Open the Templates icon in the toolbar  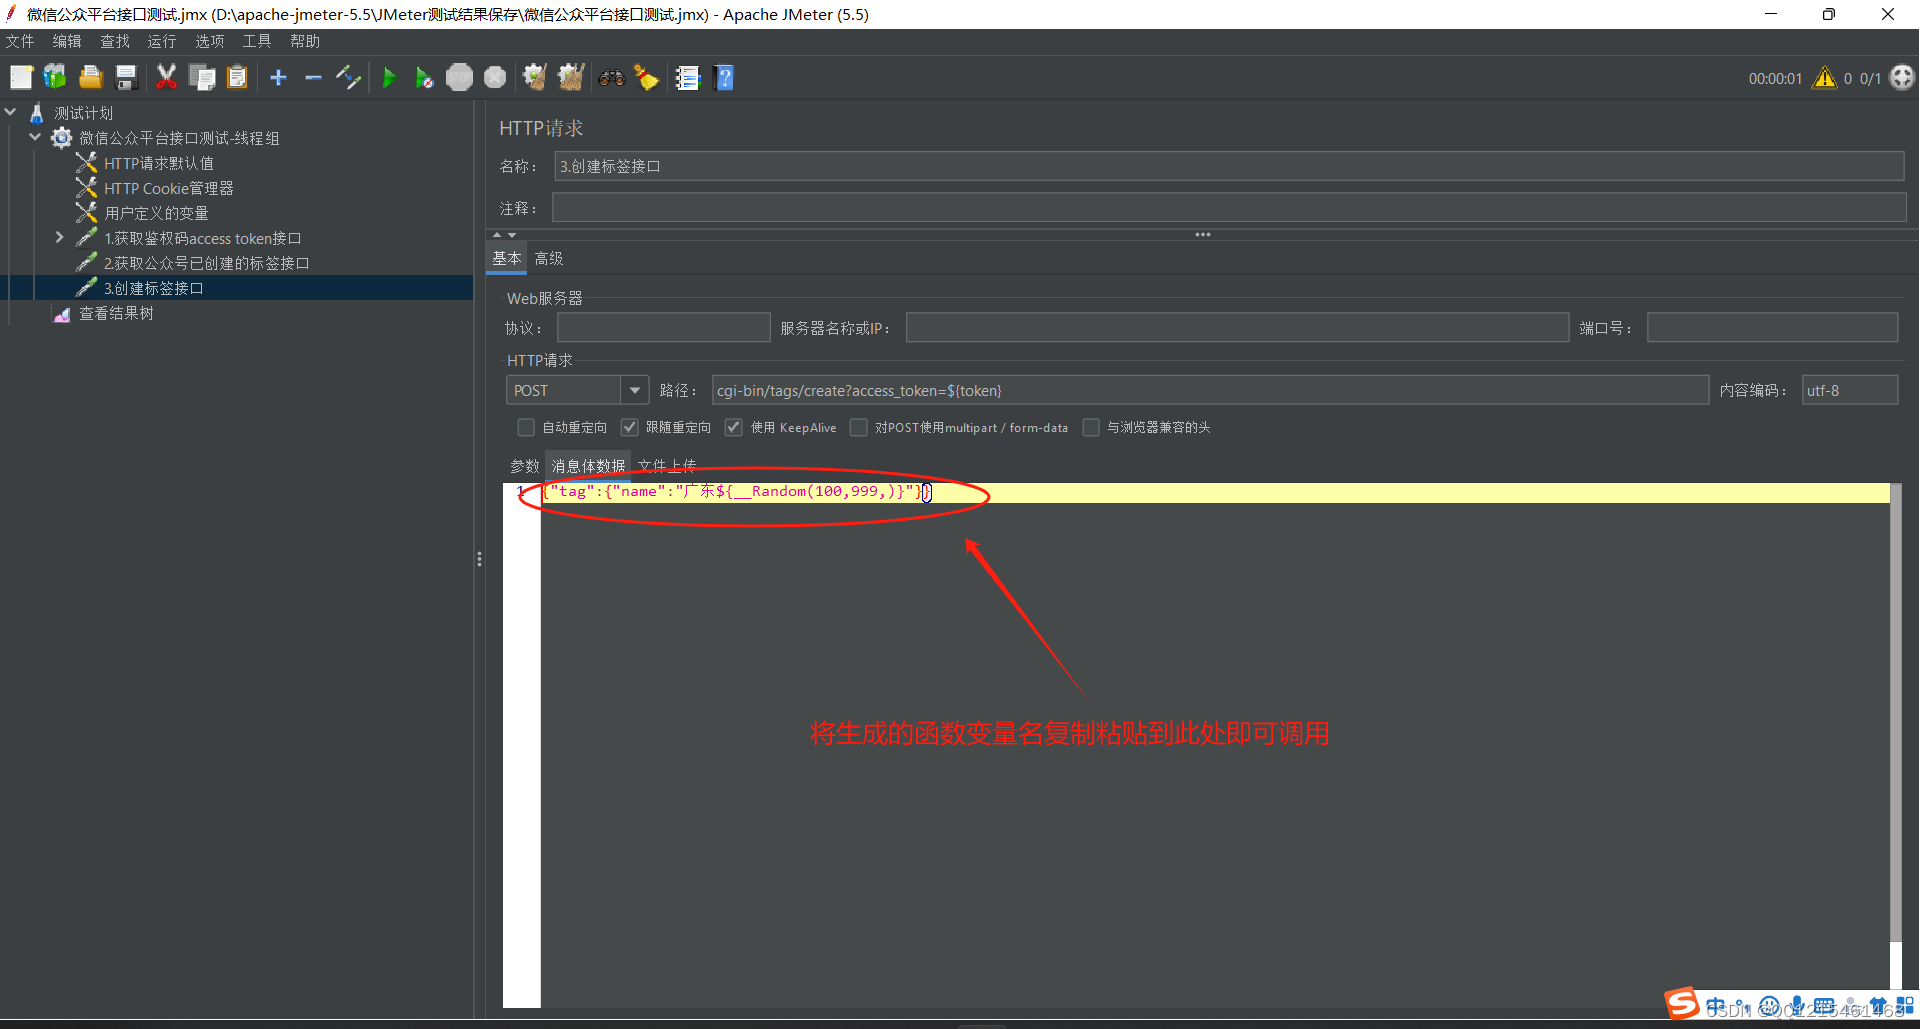pos(55,77)
